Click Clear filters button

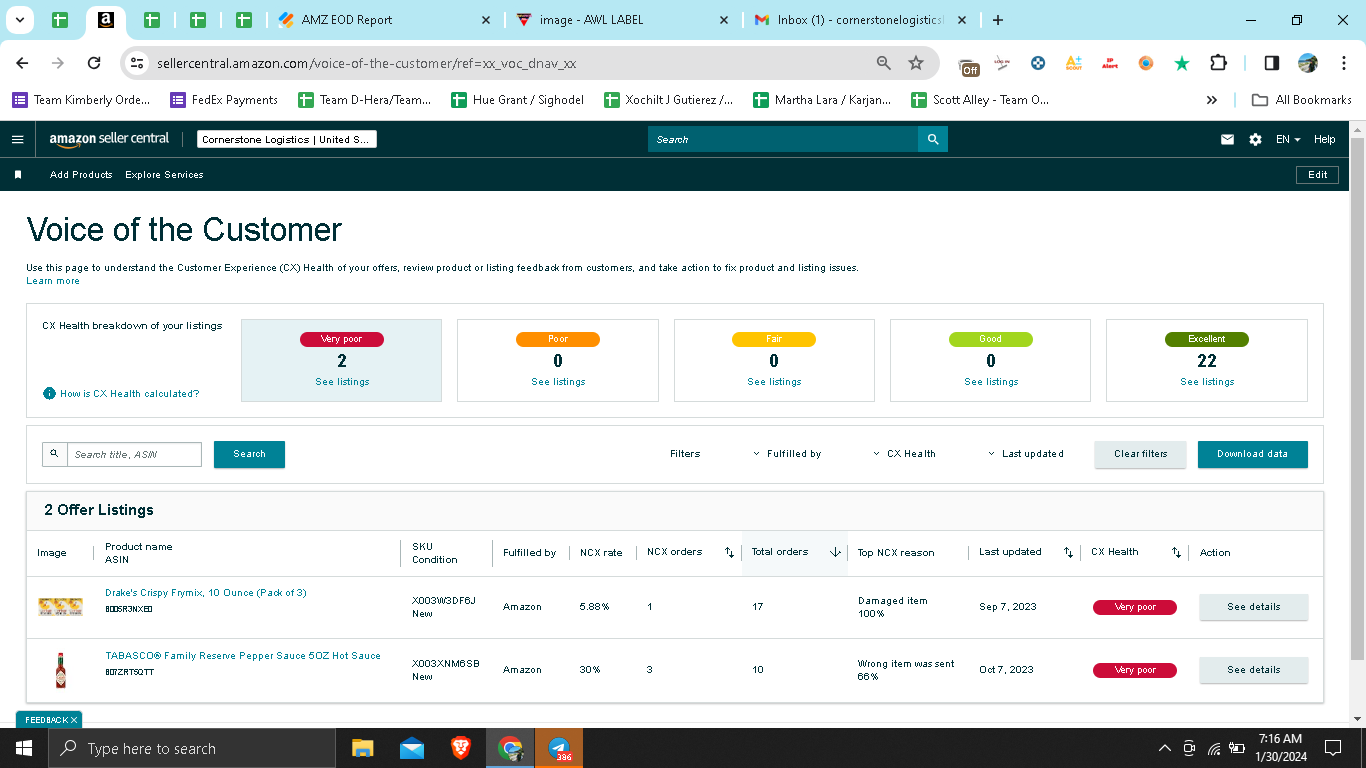(1140, 454)
